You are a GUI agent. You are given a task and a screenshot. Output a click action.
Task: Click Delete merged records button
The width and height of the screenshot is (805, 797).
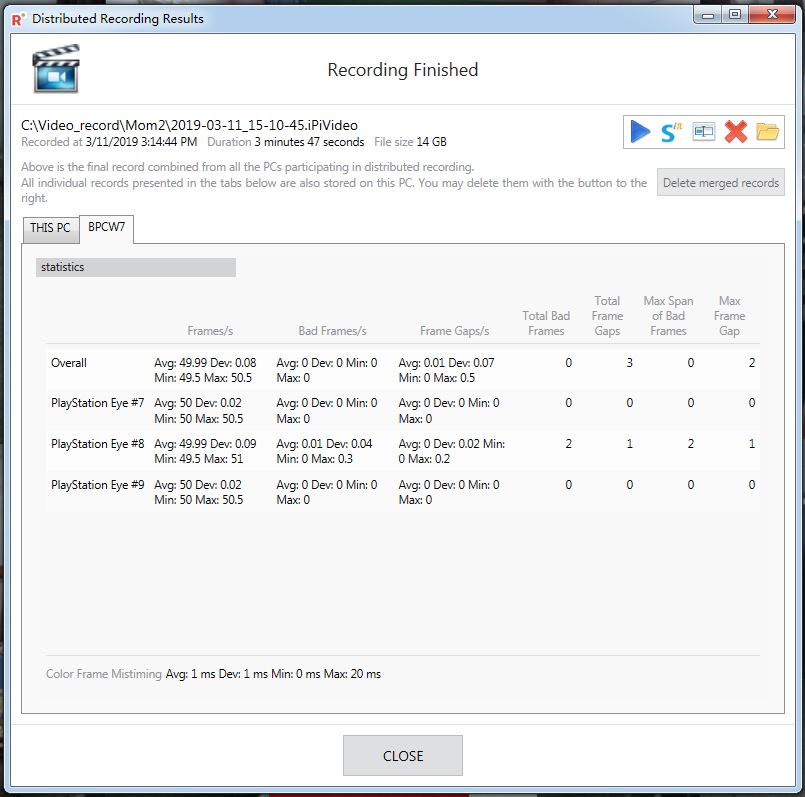pos(721,183)
